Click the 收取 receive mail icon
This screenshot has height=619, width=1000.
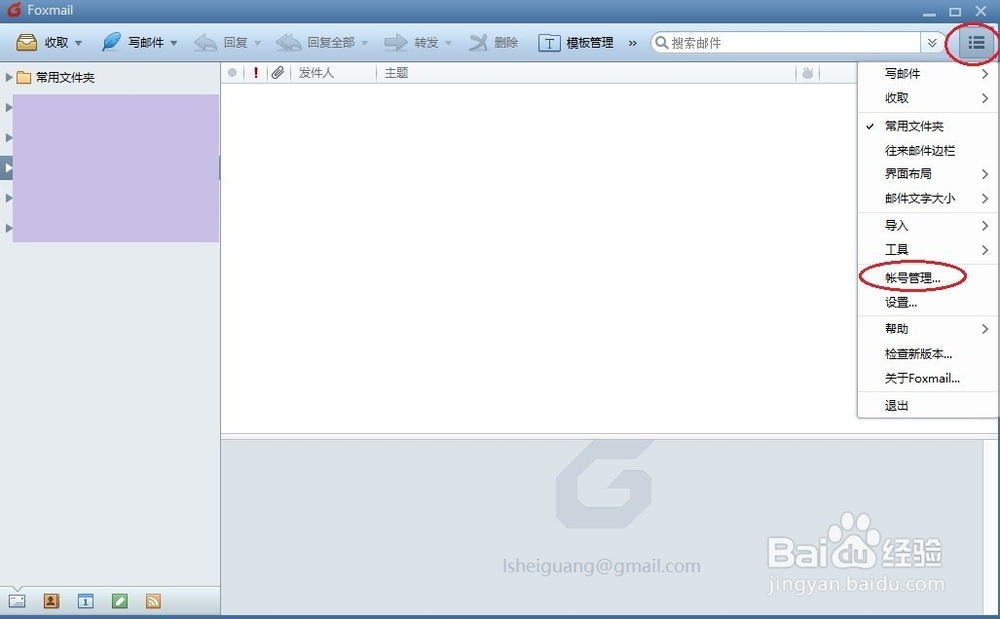[x=27, y=43]
